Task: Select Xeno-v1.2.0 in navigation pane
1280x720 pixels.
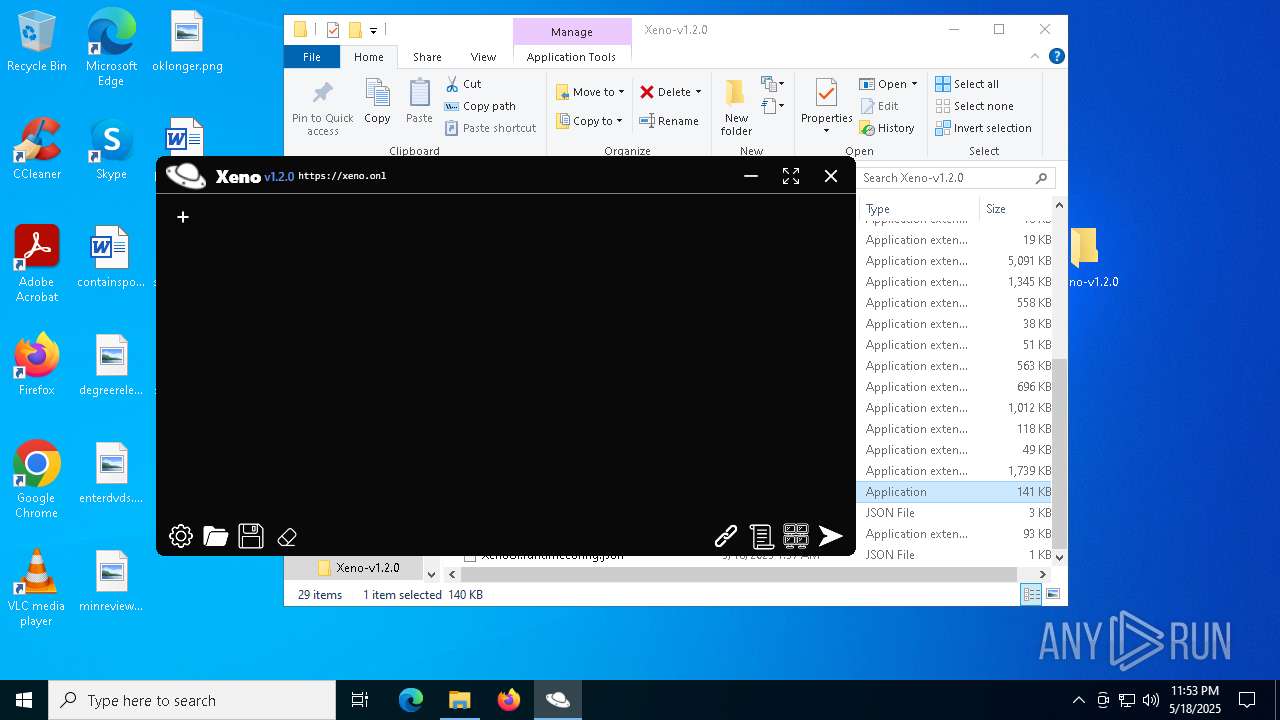Action: (x=367, y=567)
